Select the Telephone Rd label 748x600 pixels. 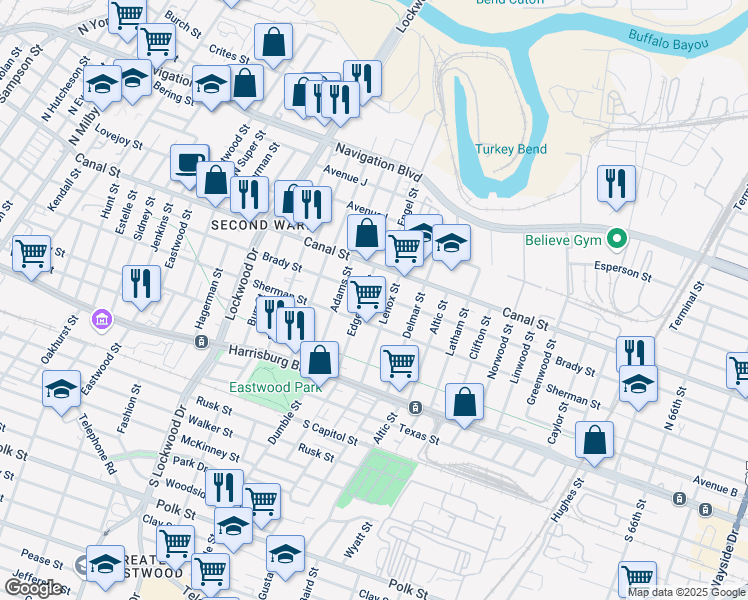point(97,444)
